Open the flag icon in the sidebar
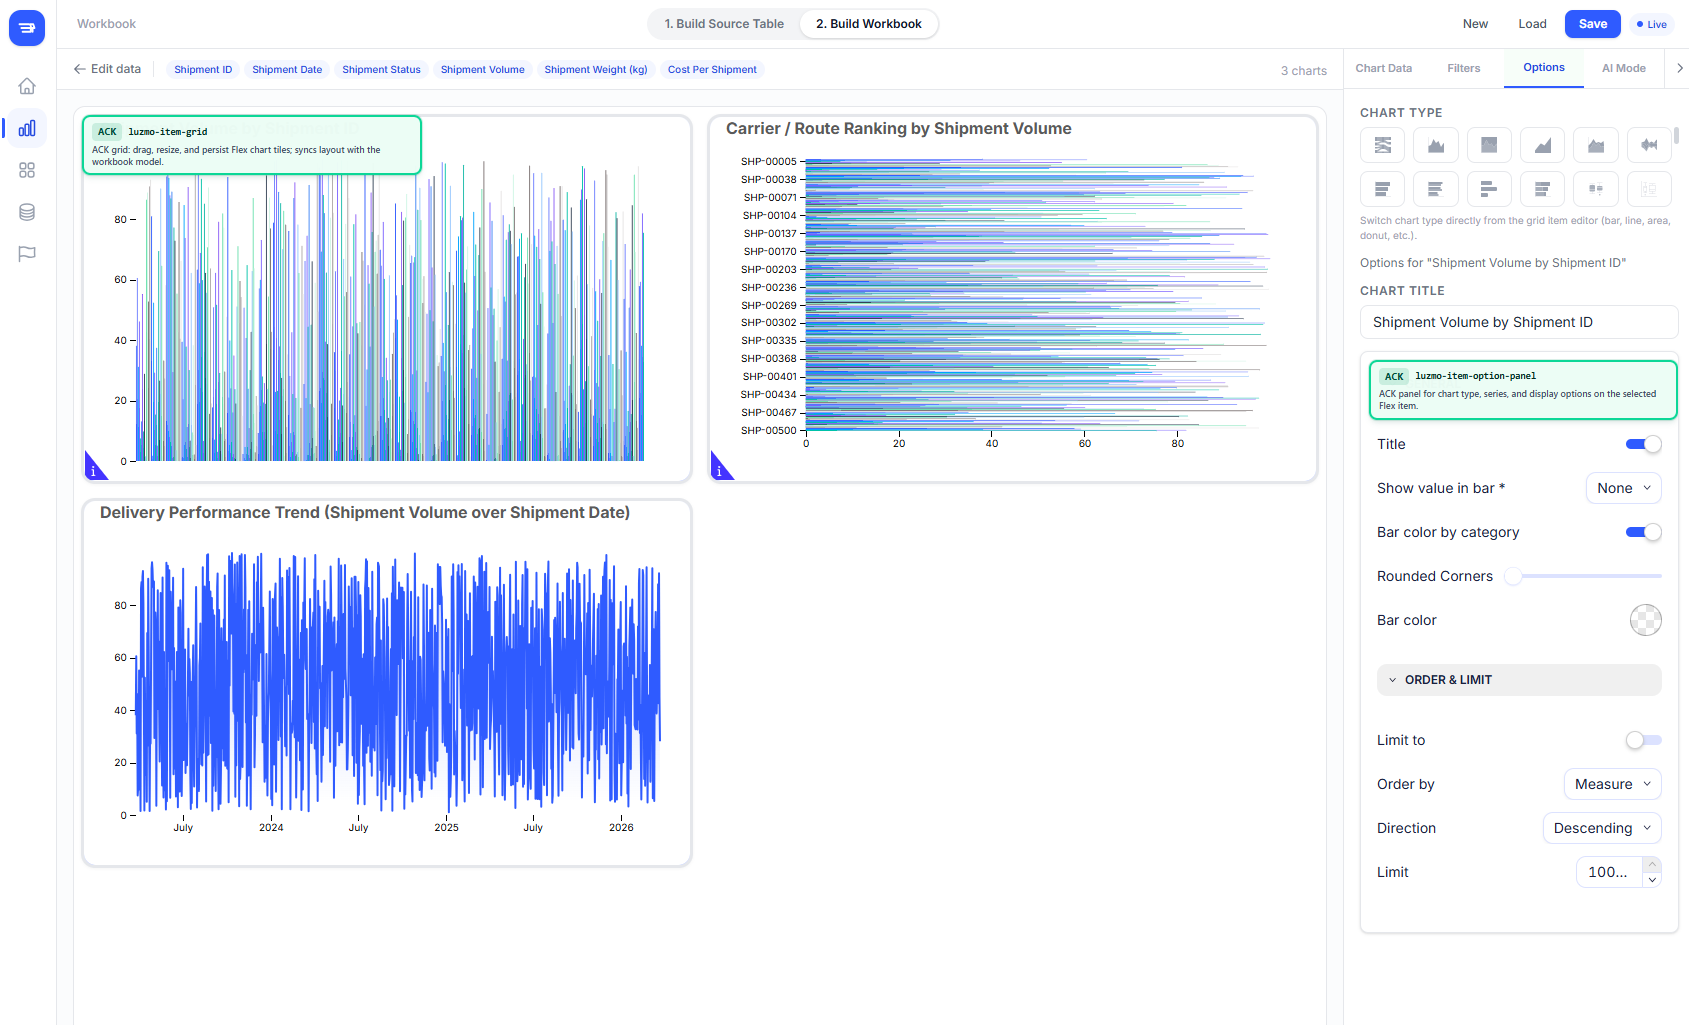 (x=27, y=254)
